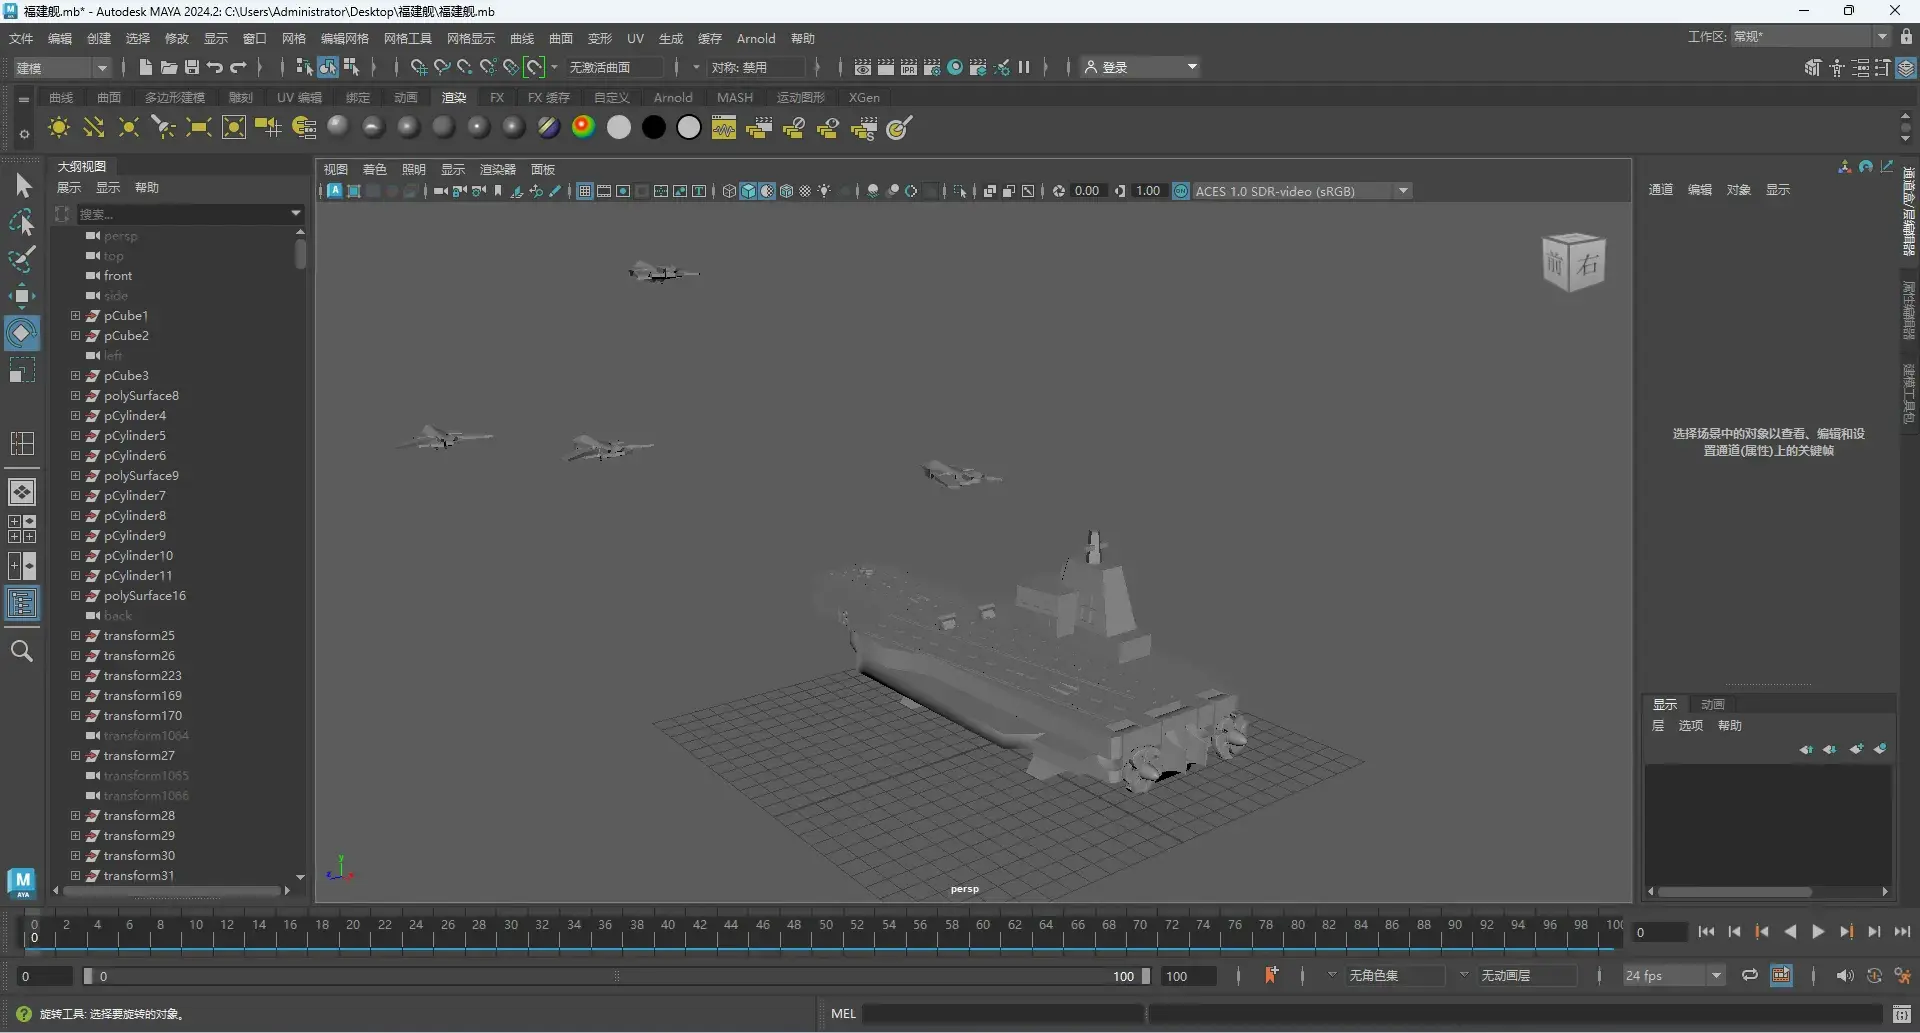Open the script editor icon
The height and width of the screenshot is (1033, 1920).
[1902, 1014]
